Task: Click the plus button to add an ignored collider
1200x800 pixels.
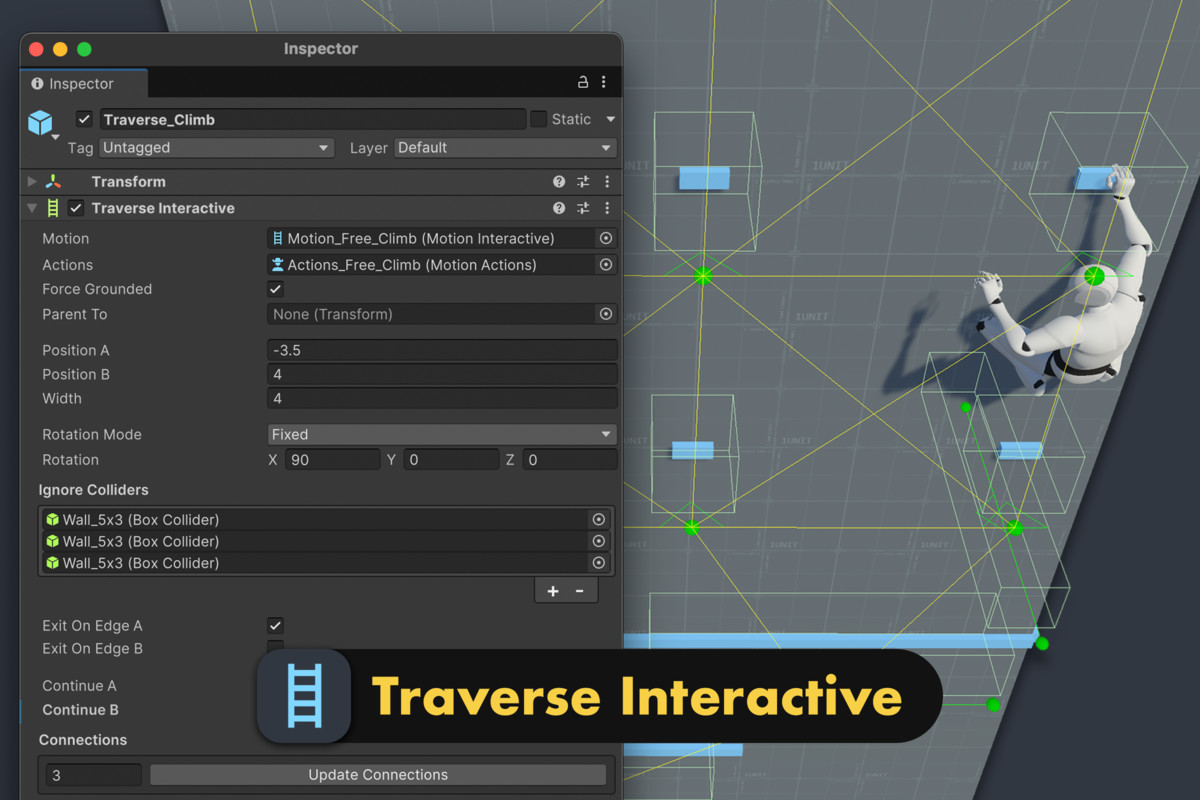Action: pyautogui.click(x=552, y=590)
